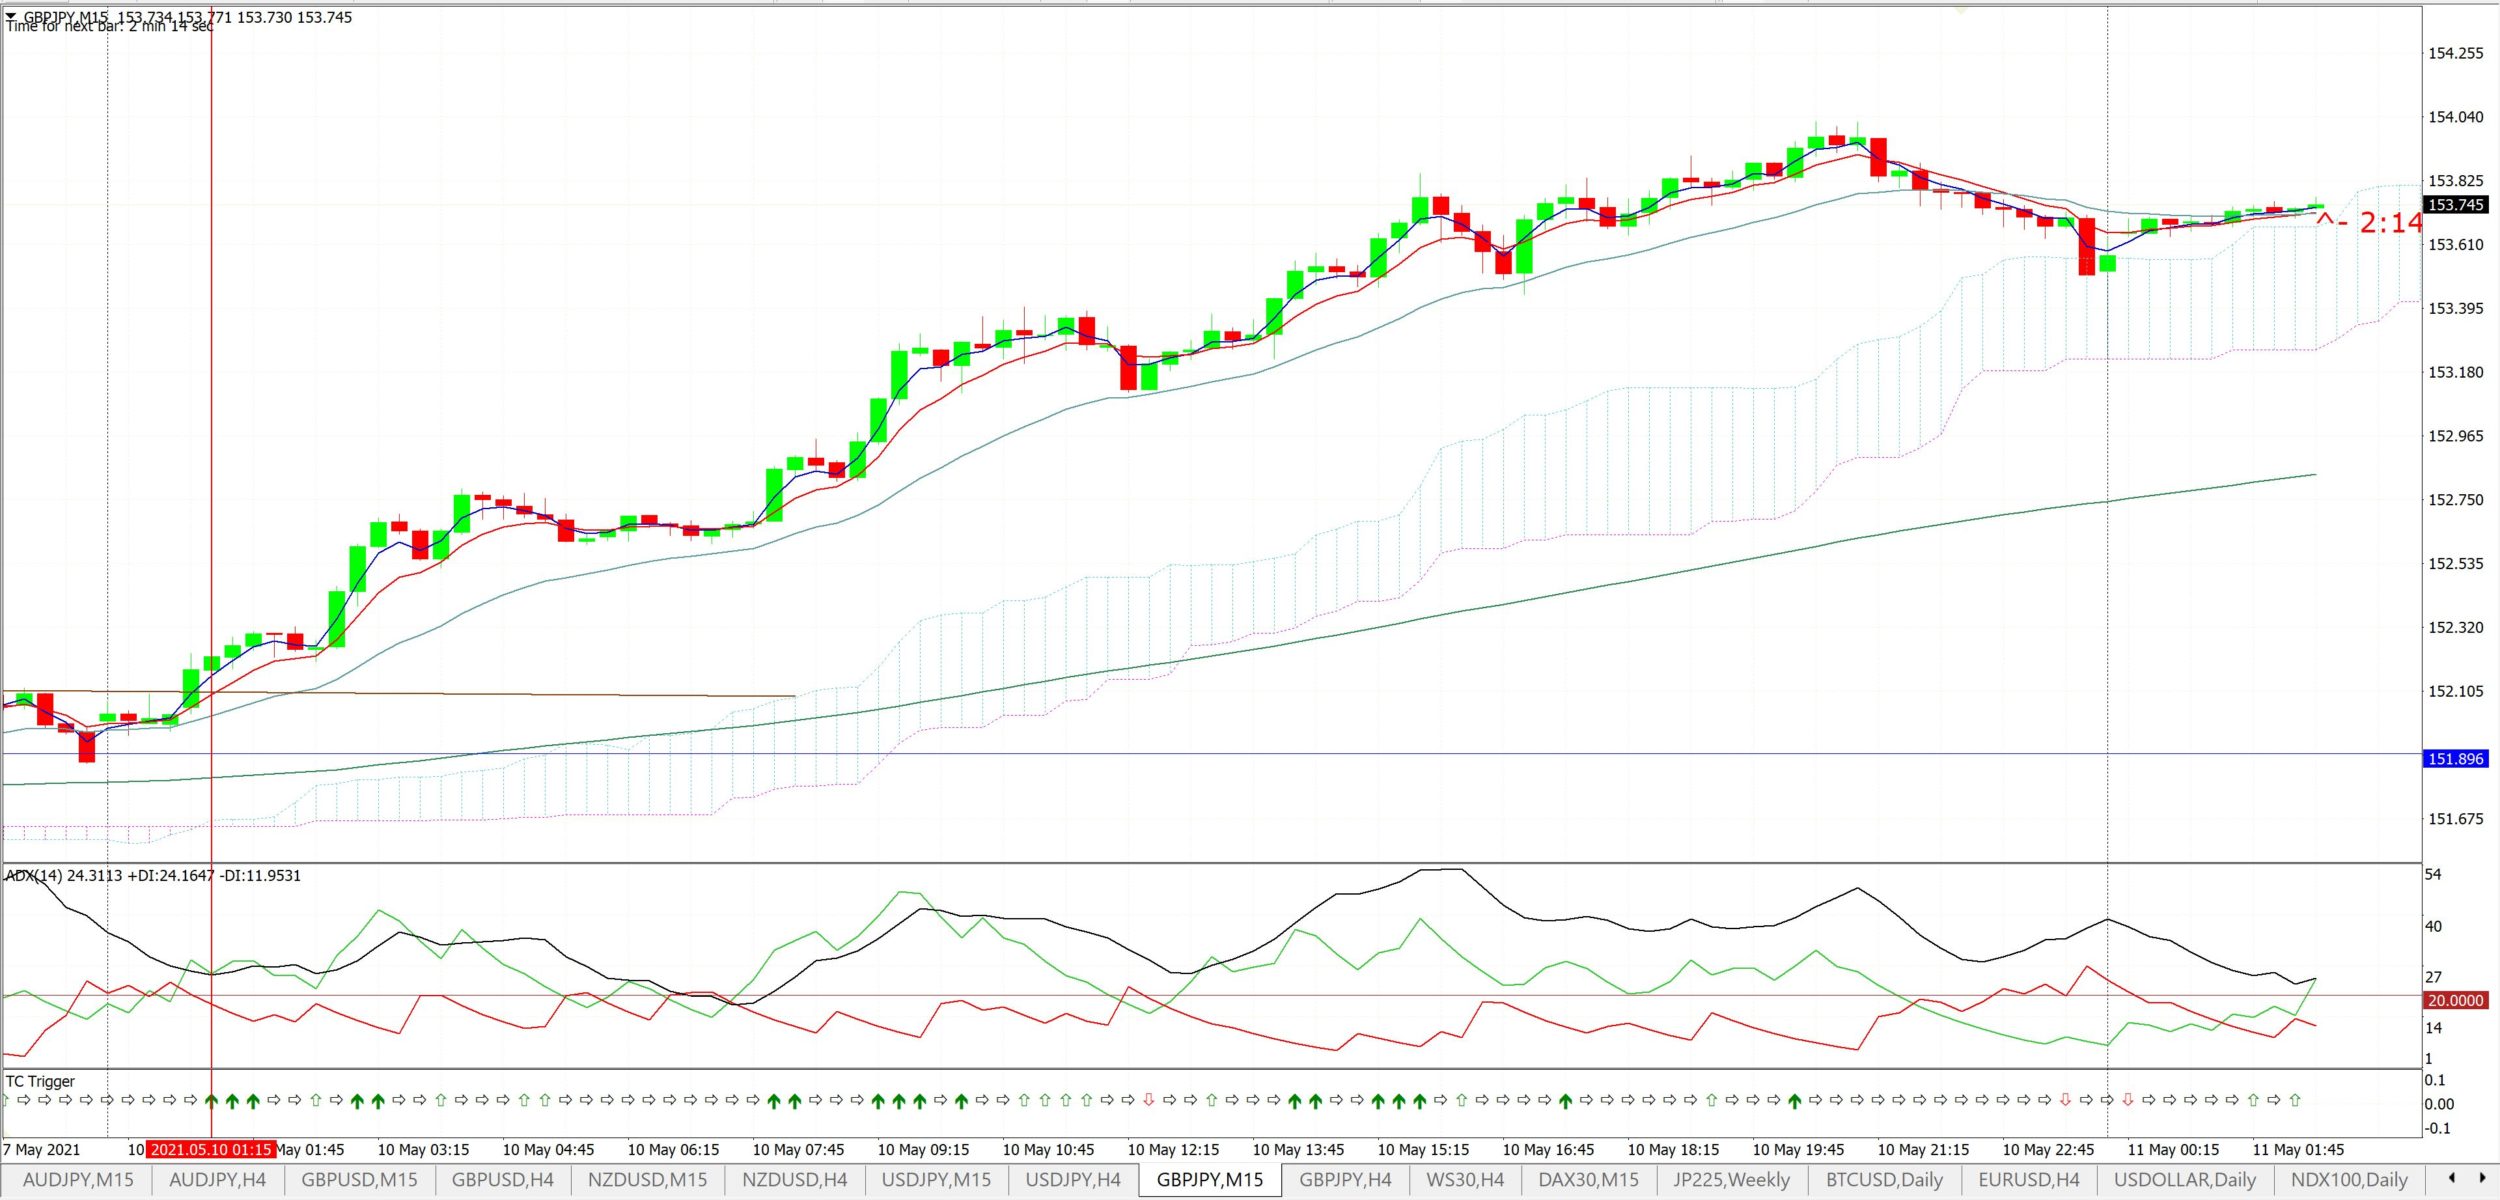Click the active GBPJPY,M15 tab
Image resolution: width=2500 pixels, height=1200 pixels.
(1210, 1180)
